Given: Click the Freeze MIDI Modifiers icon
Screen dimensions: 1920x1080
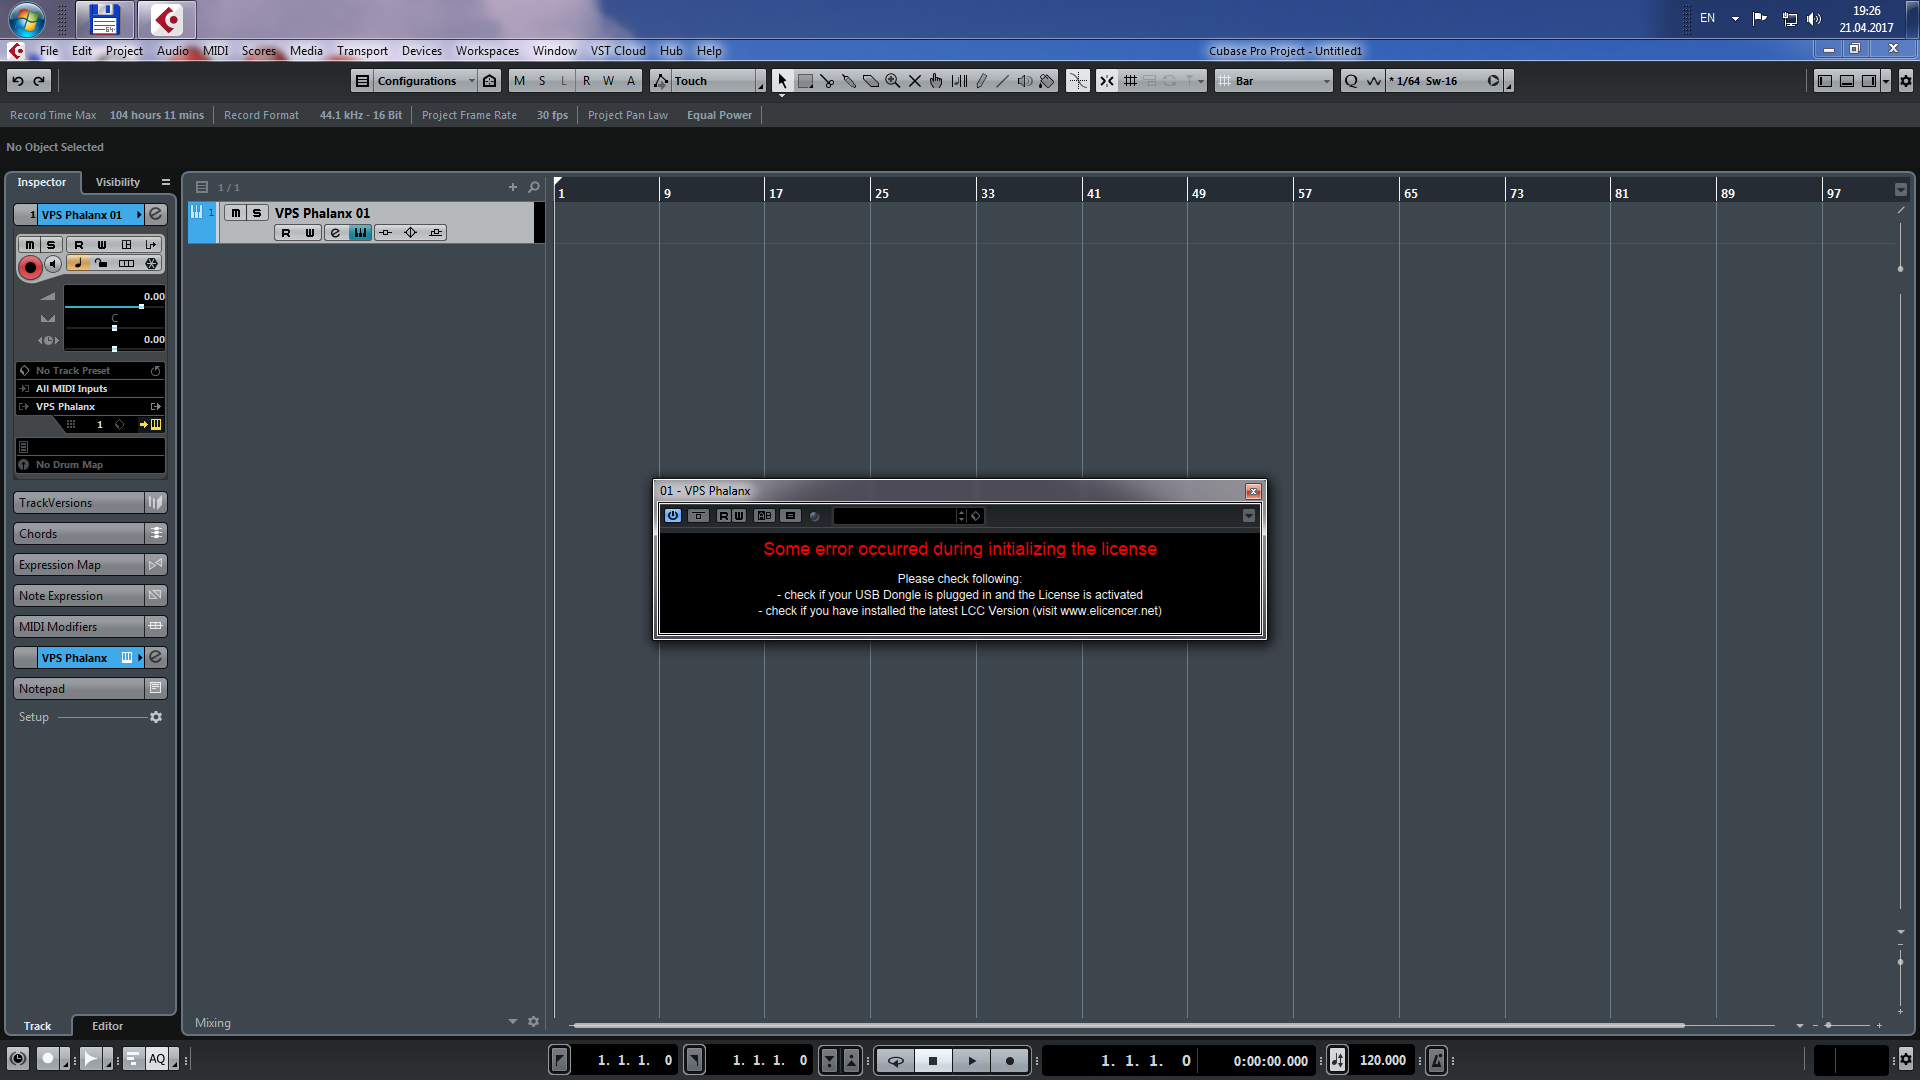Looking at the screenshot, I should (x=156, y=625).
